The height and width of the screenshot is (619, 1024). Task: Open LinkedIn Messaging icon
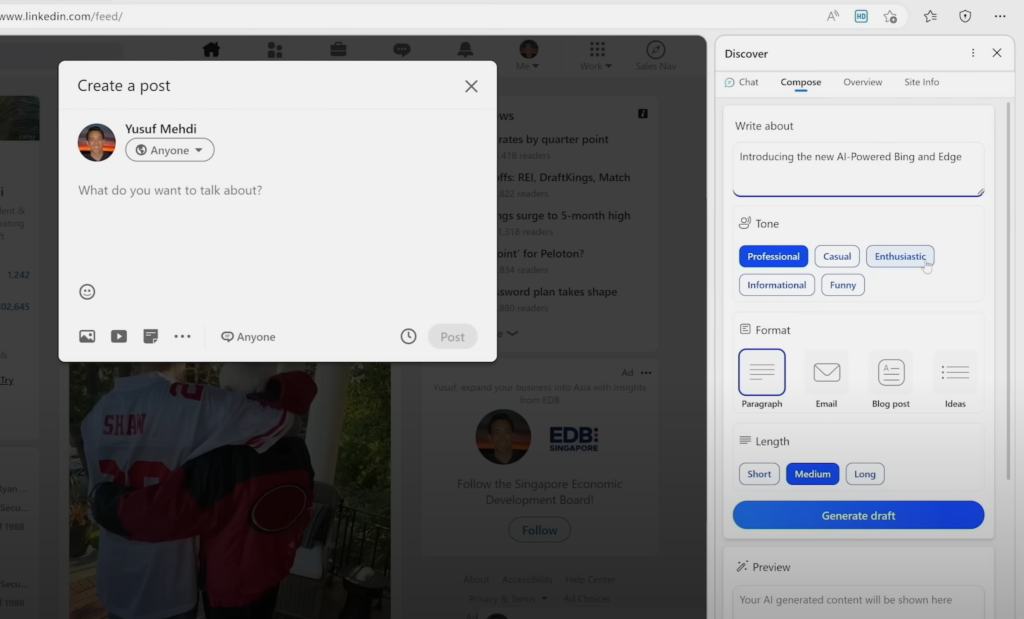click(x=402, y=50)
